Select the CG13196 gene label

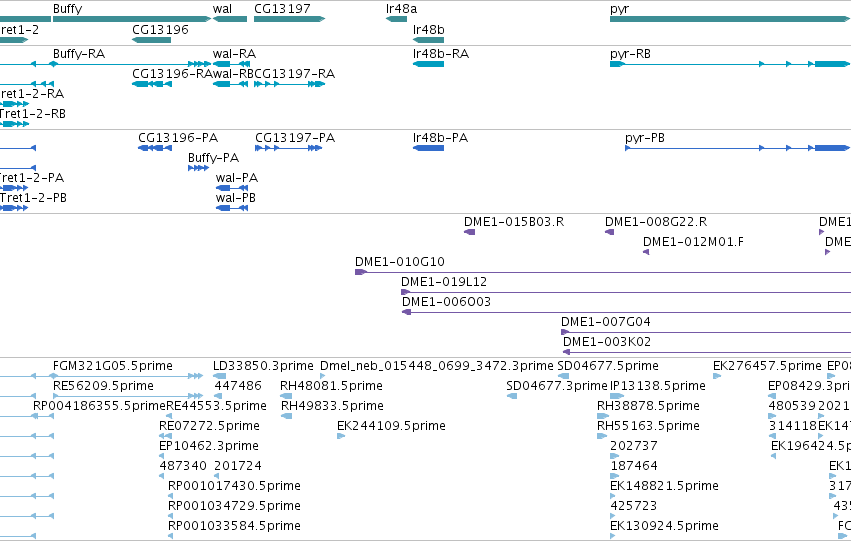click(160, 29)
